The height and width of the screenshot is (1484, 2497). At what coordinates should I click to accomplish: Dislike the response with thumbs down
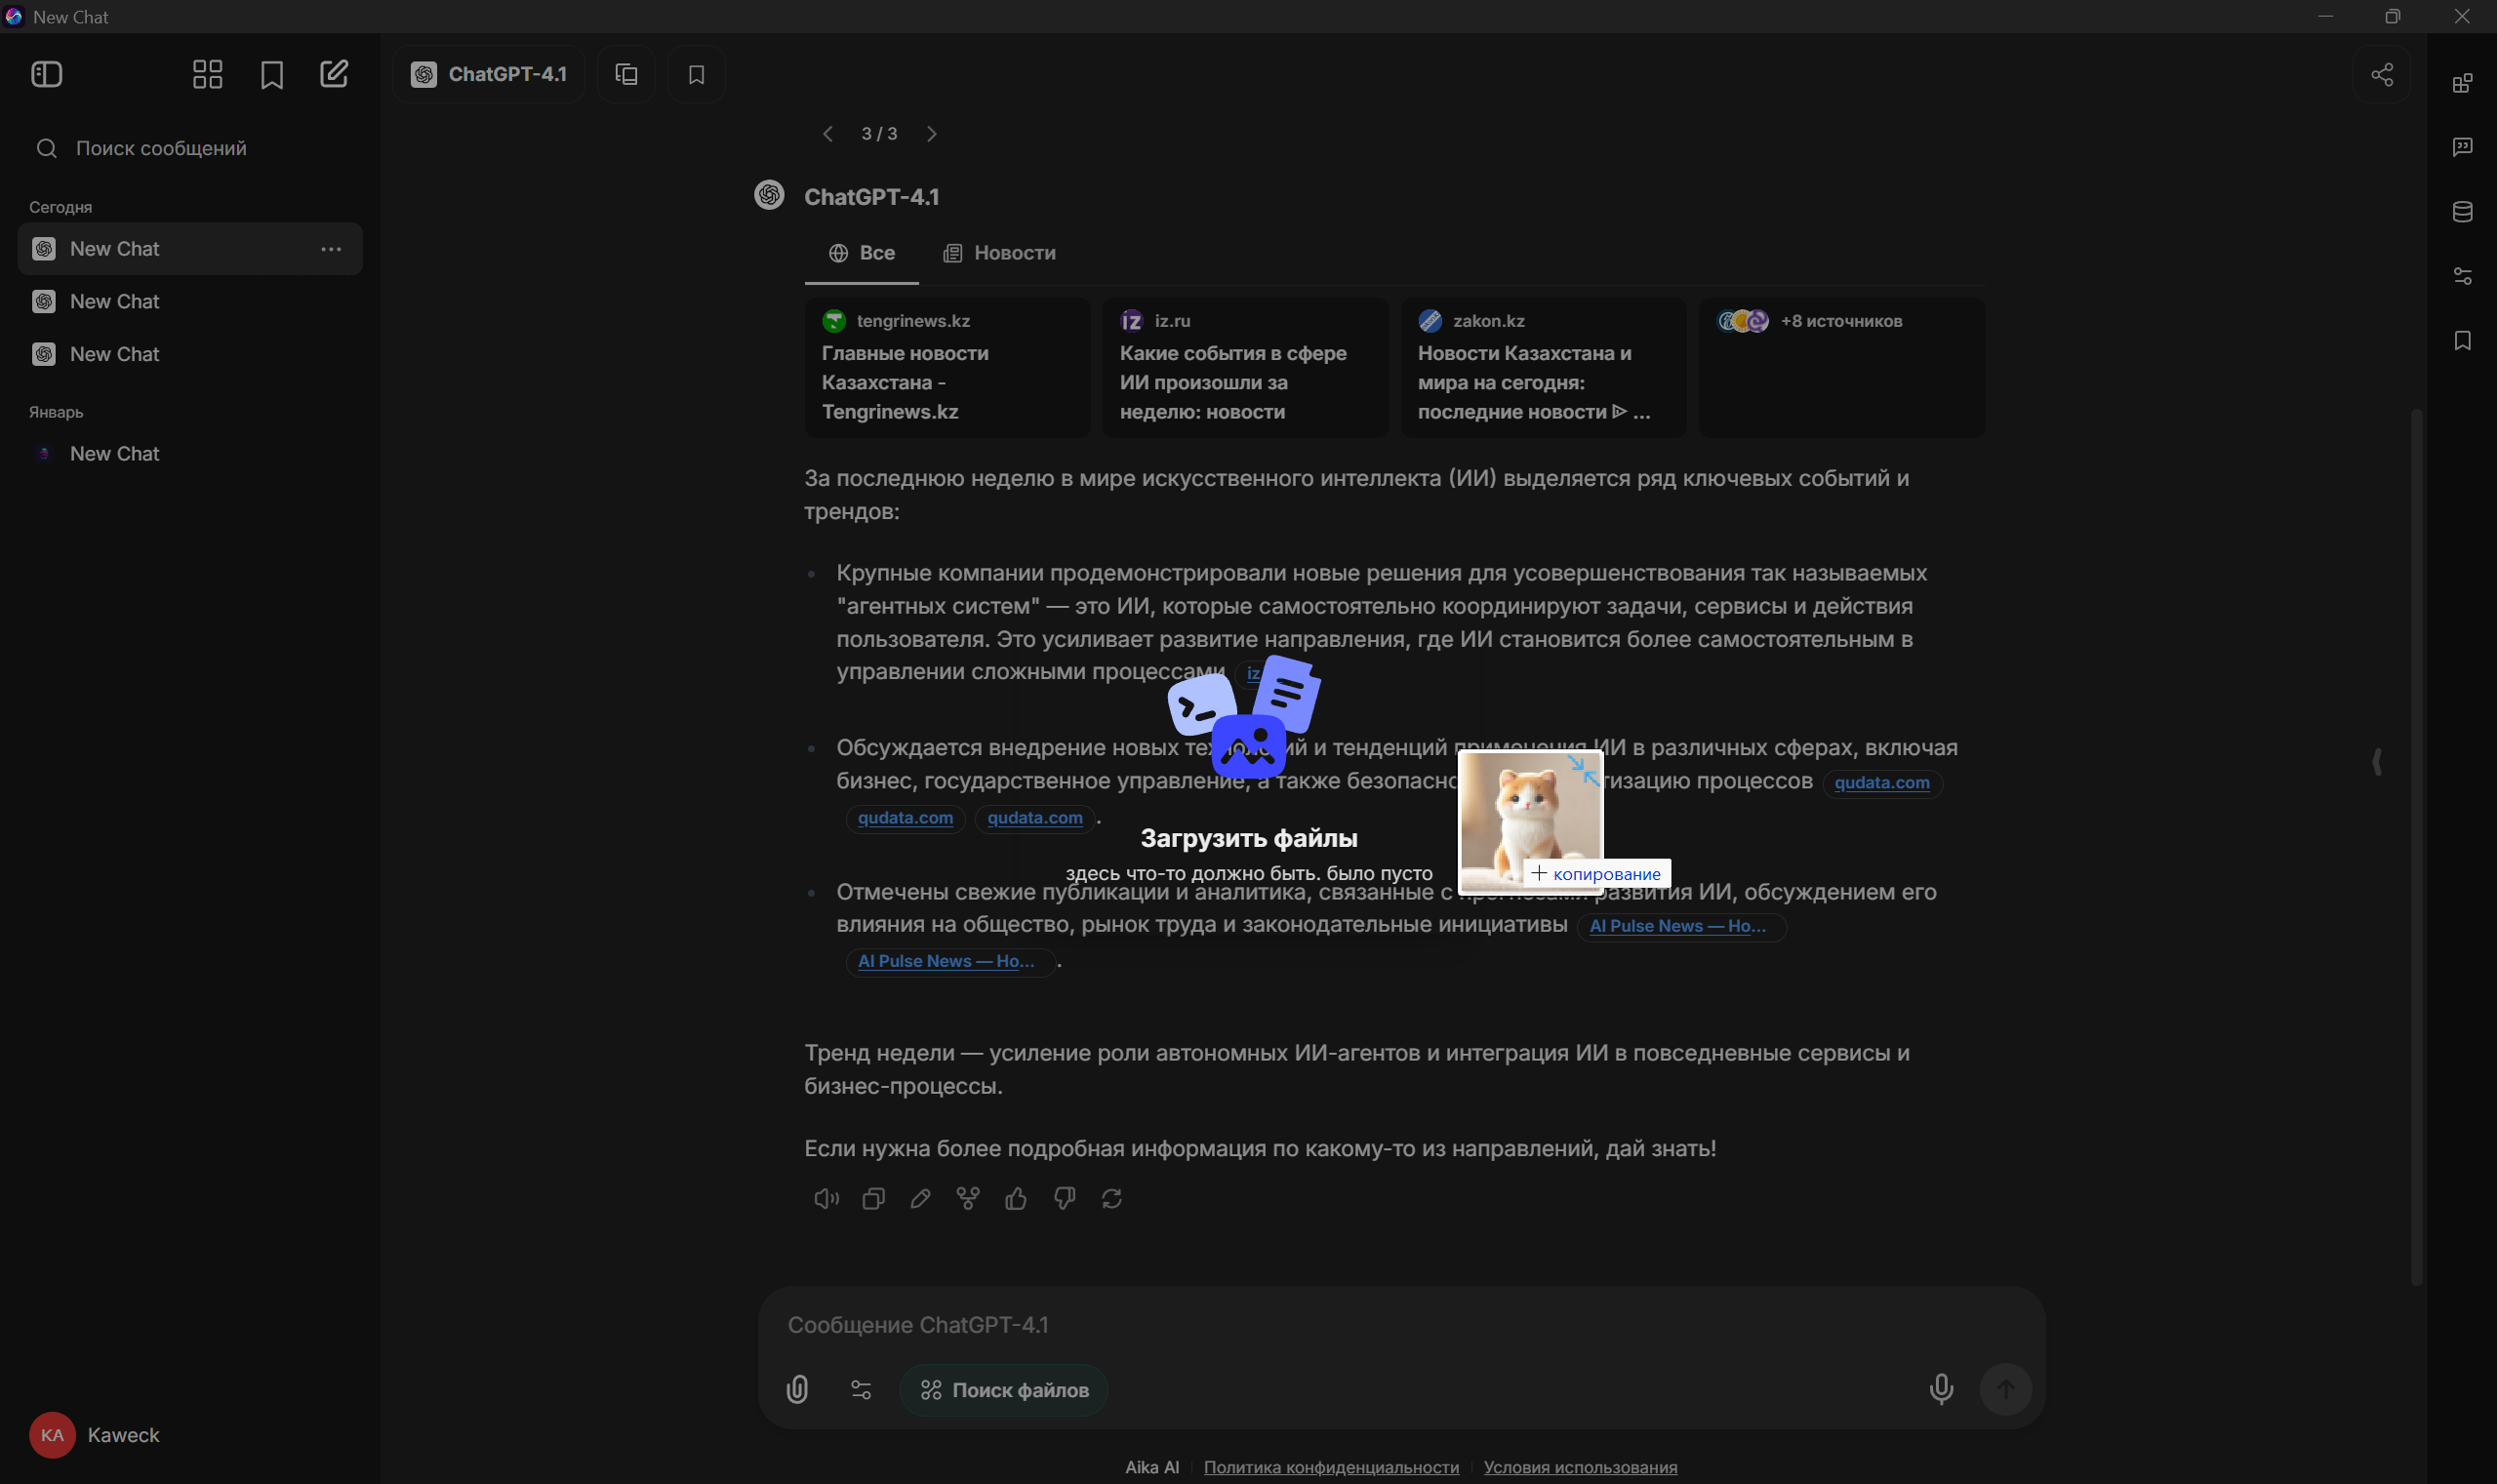(1064, 1198)
